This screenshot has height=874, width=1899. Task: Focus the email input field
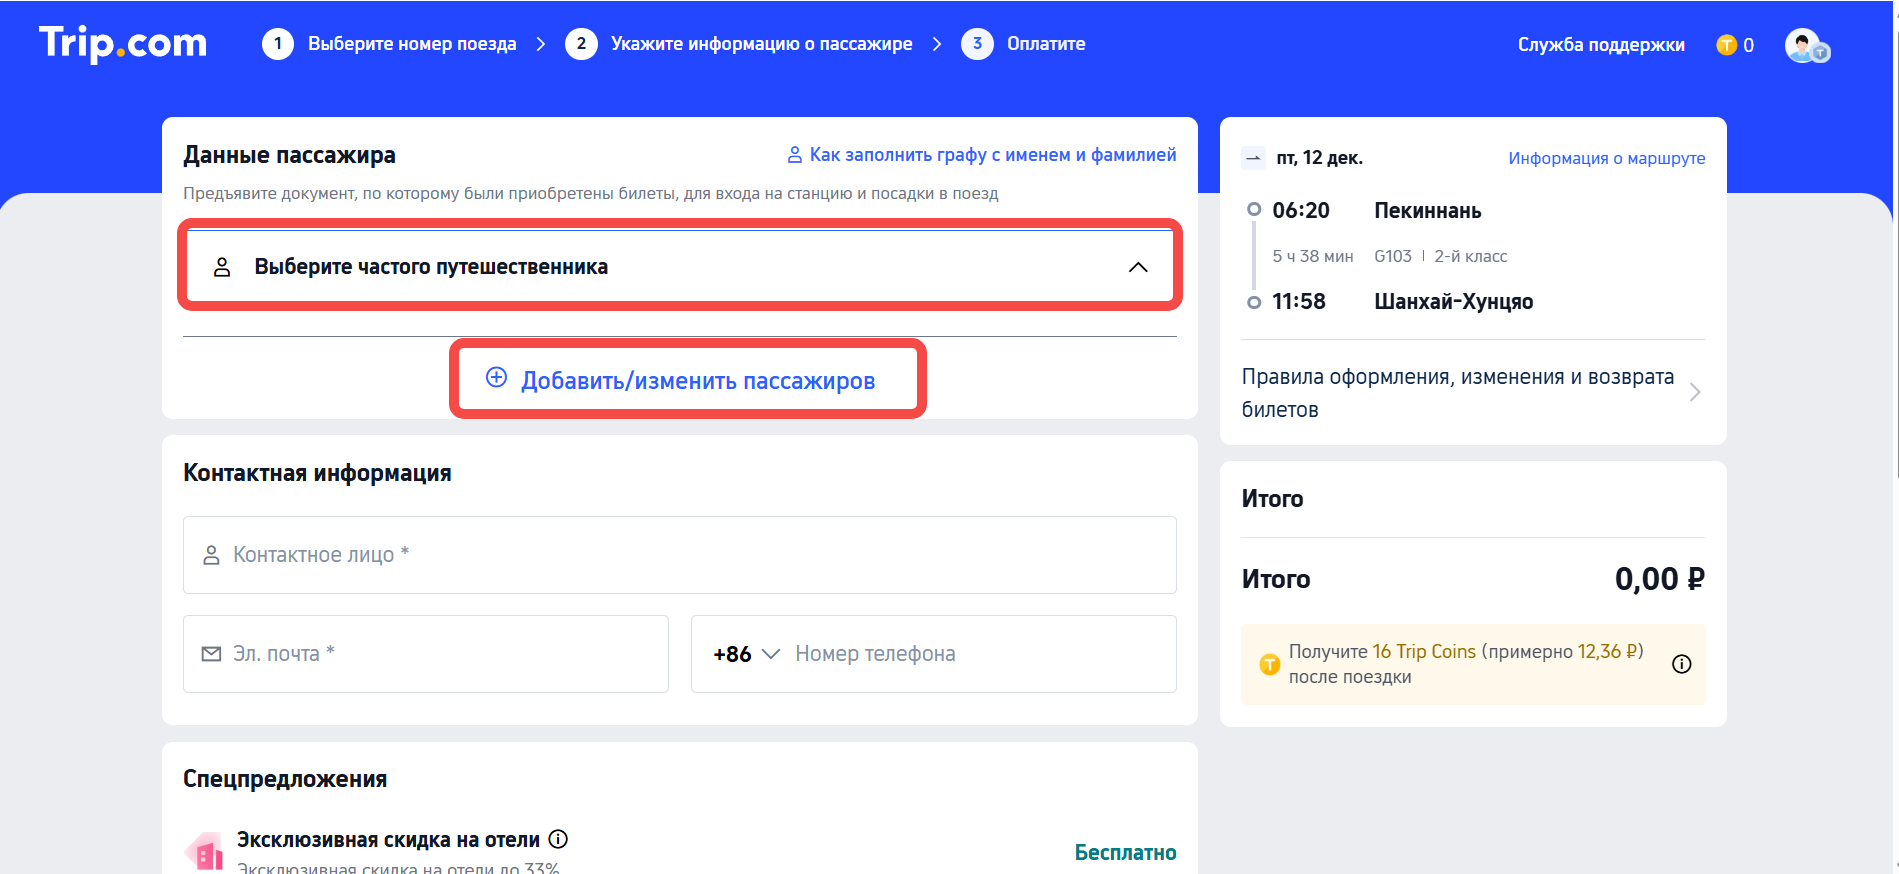(426, 654)
